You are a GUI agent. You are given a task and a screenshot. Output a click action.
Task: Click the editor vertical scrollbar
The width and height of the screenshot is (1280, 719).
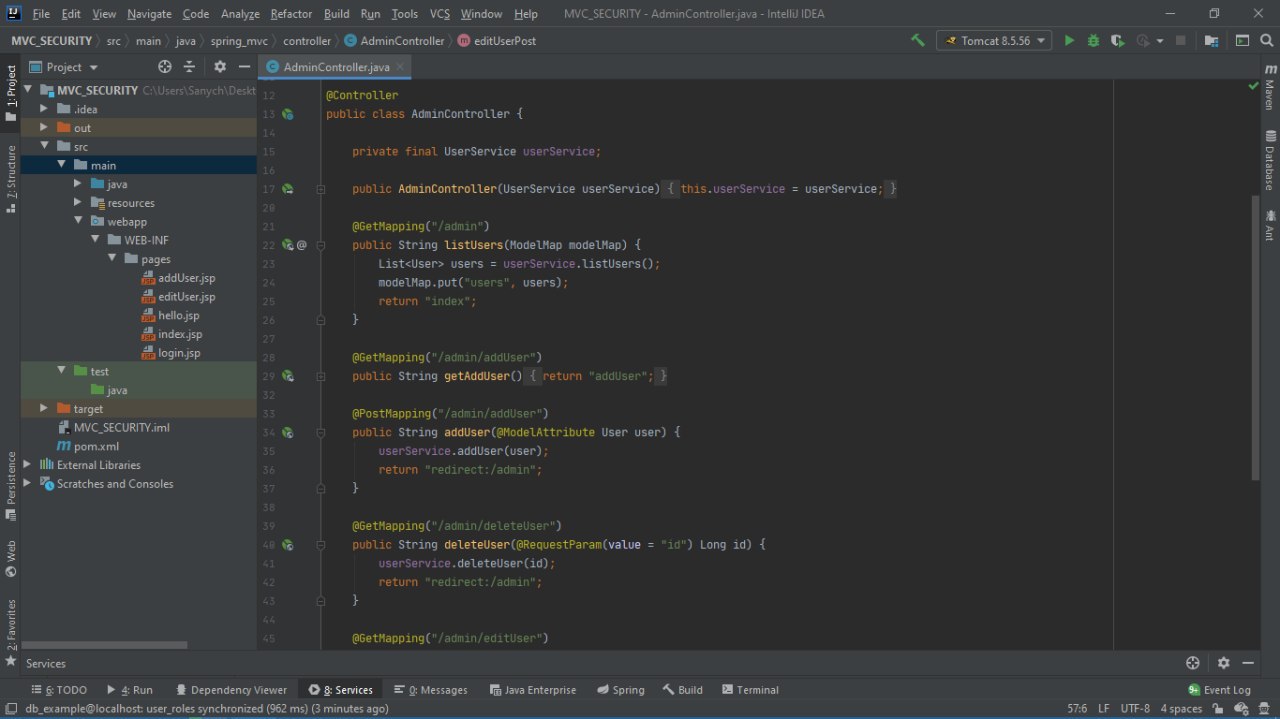tap(1255, 338)
